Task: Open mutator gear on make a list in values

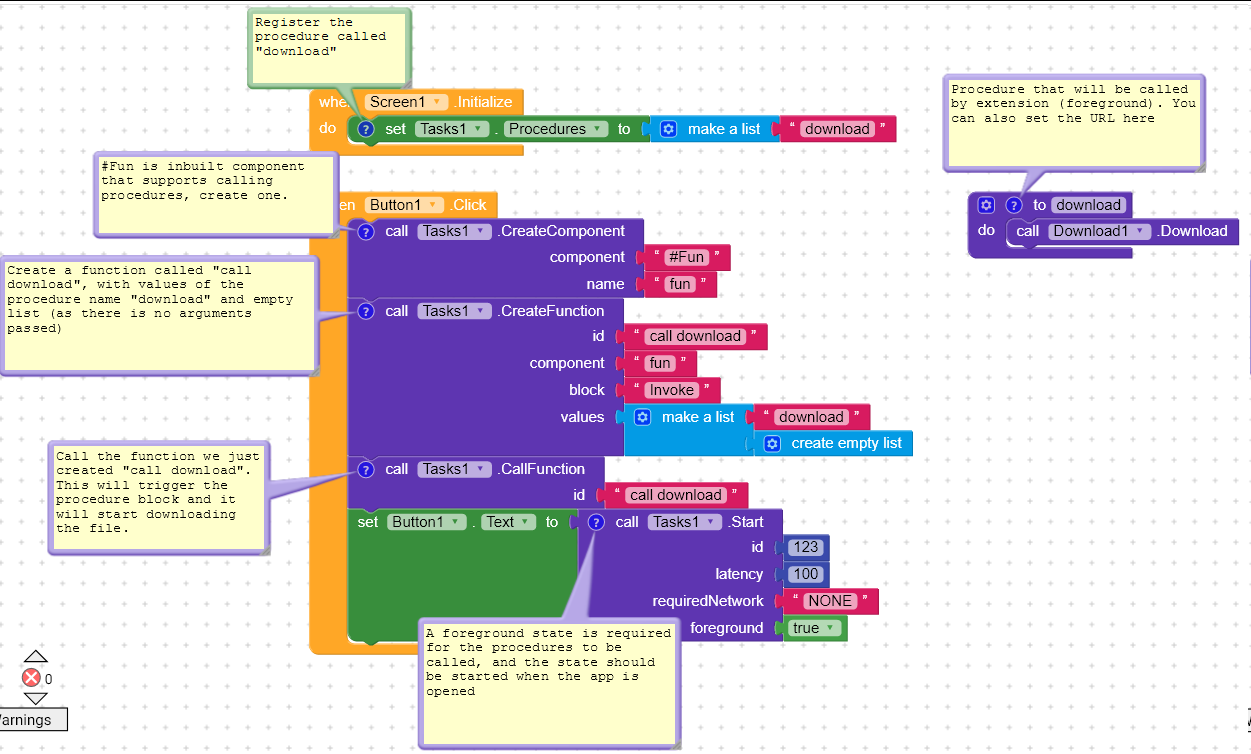Action: 643,417
